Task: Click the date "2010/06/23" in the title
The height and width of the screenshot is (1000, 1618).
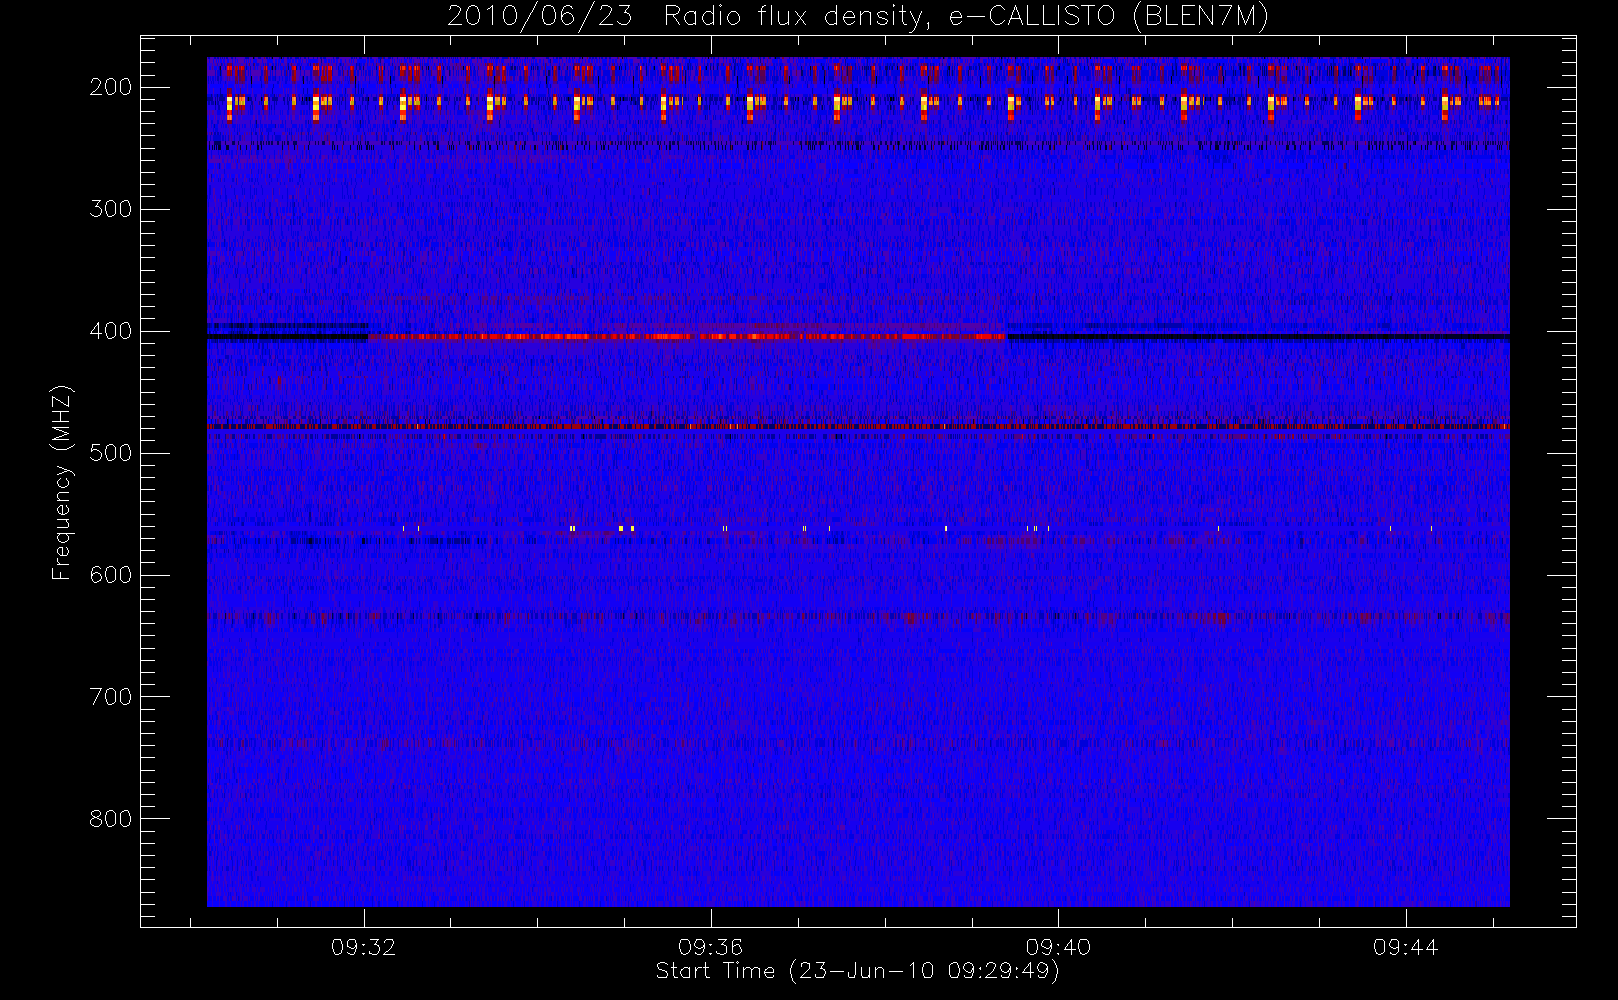Action: [539, 17]
